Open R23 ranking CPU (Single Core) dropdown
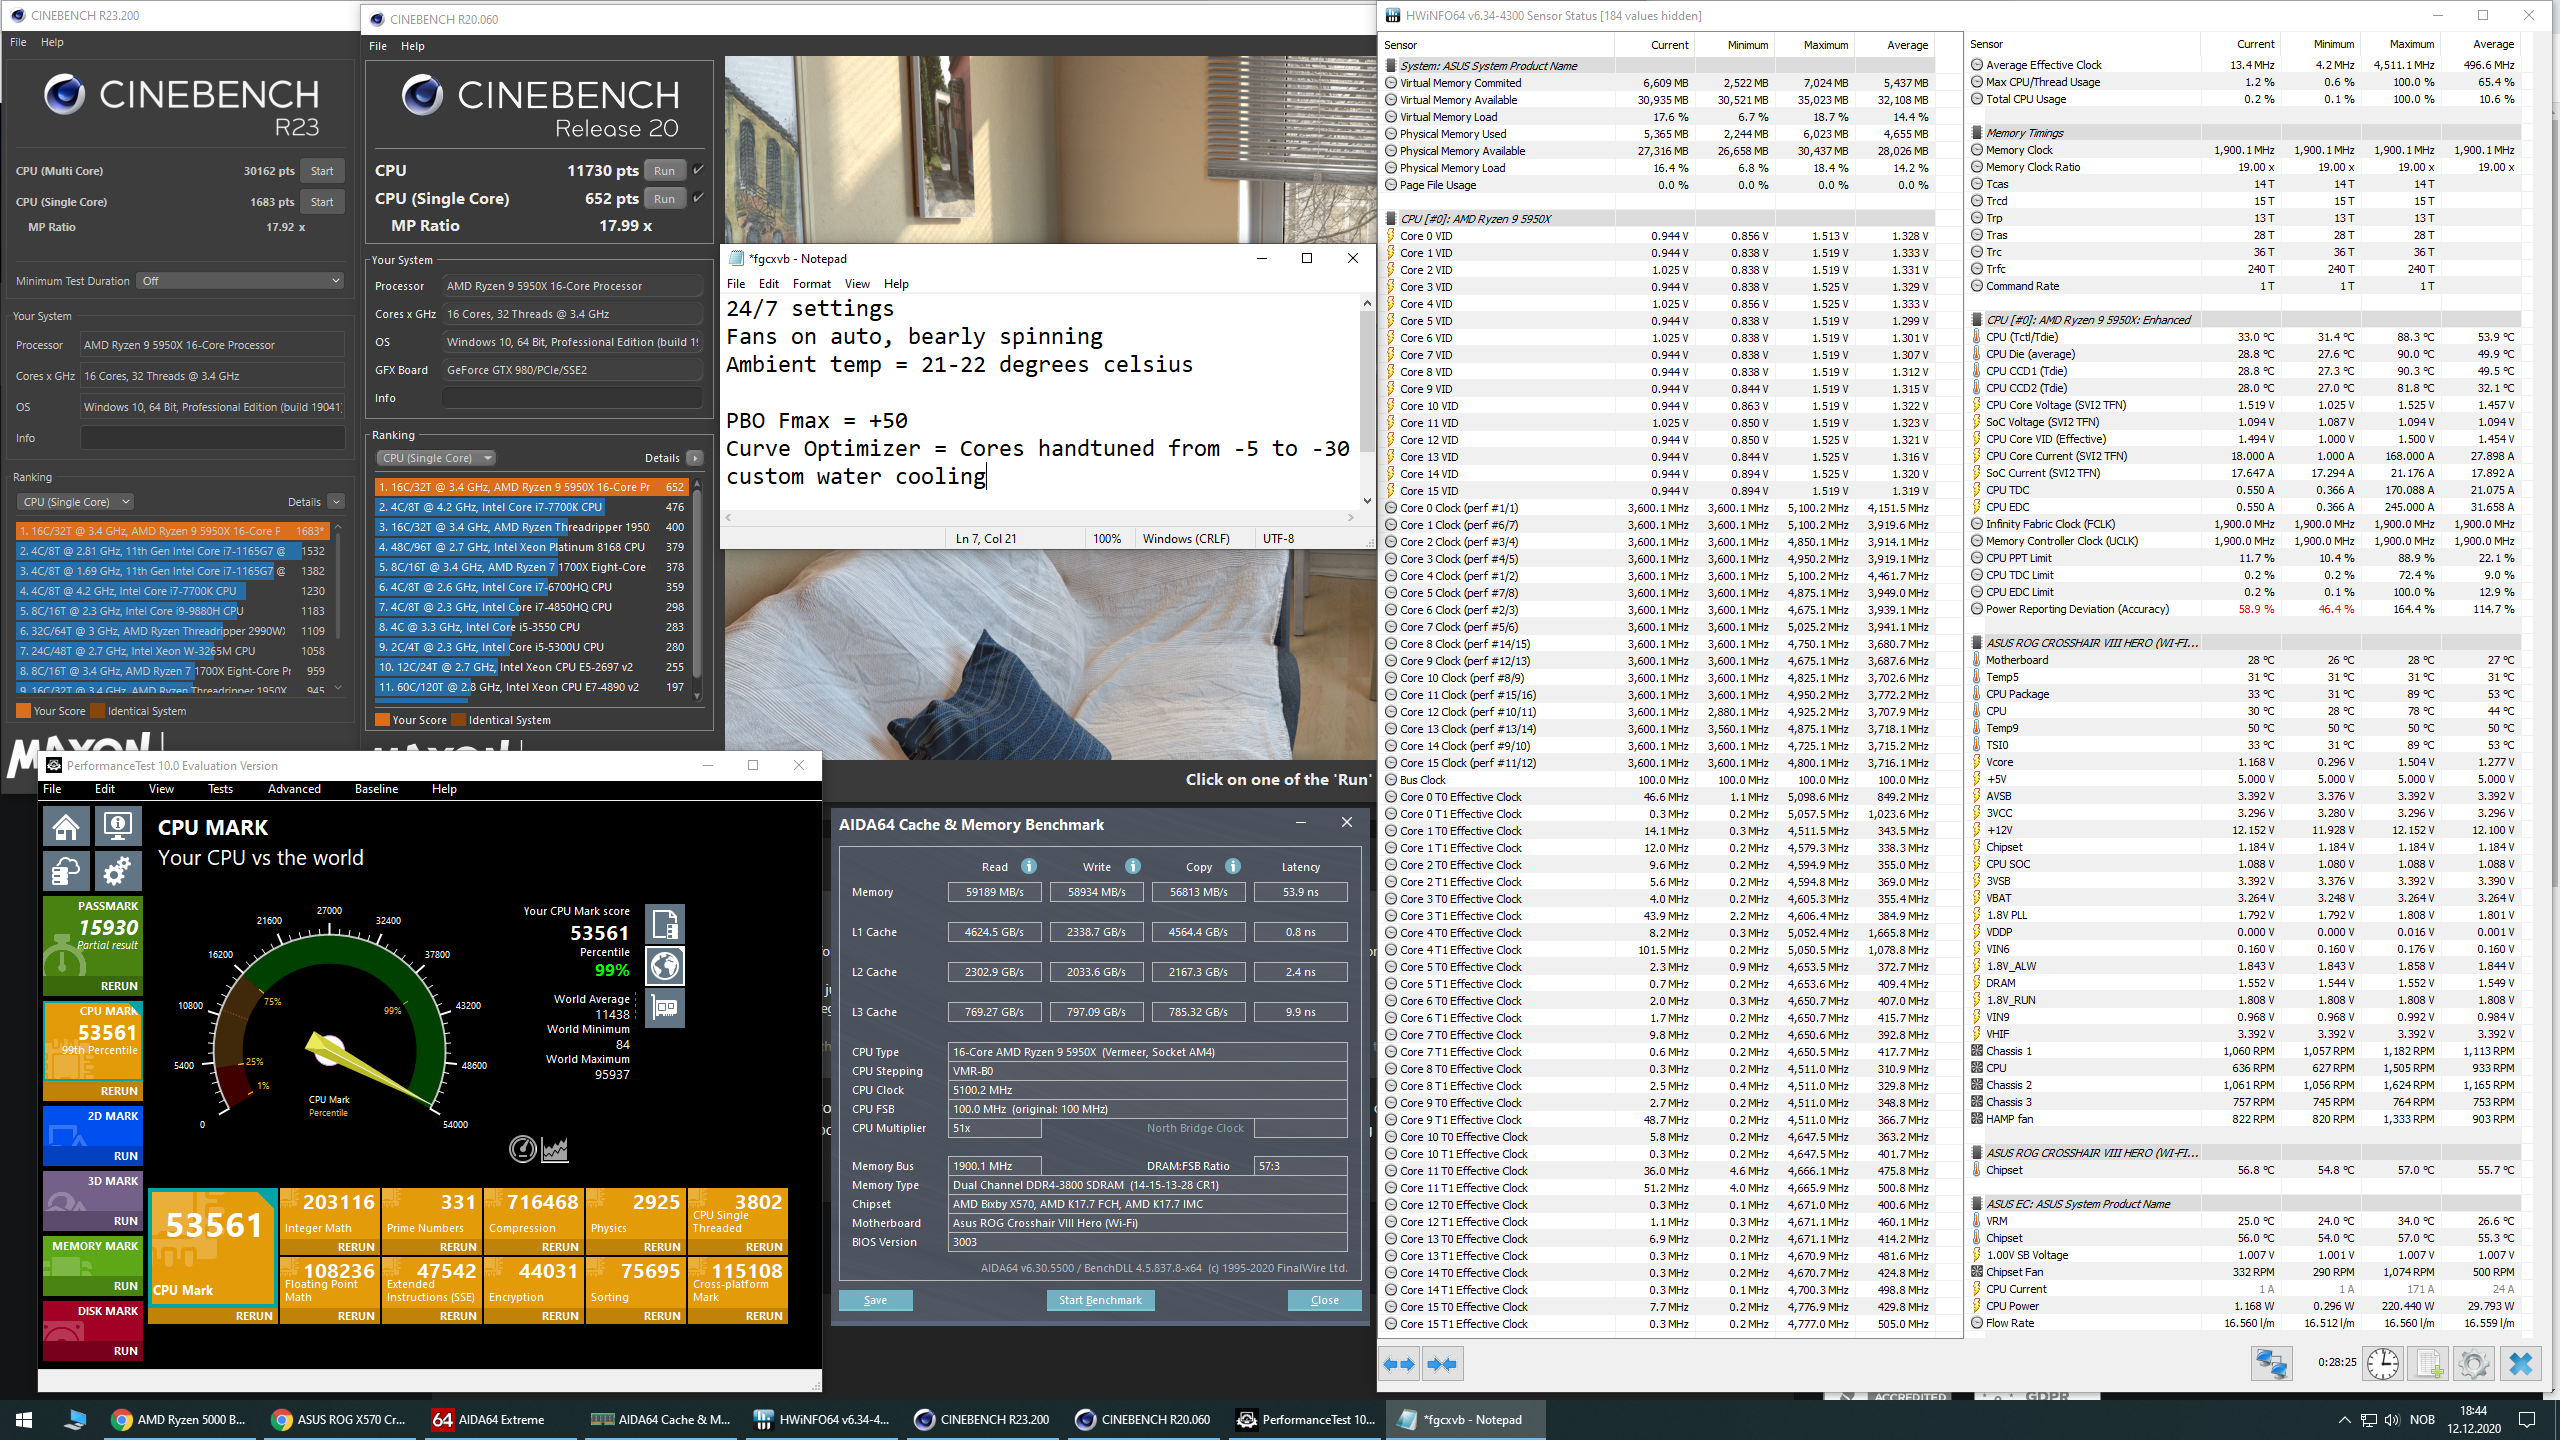Viewport: 2560px width, 1440px height. coord(75,502)
